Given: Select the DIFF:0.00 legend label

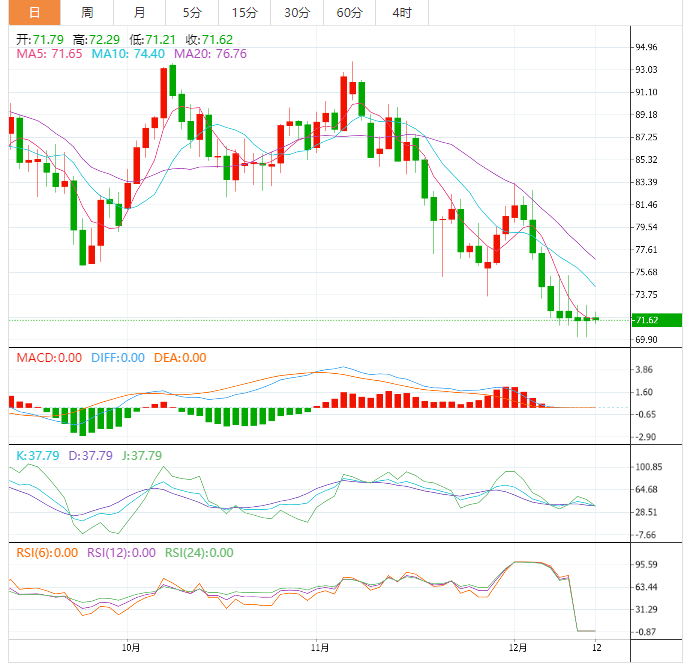Looking at the screenshot, I should [116, 358].
